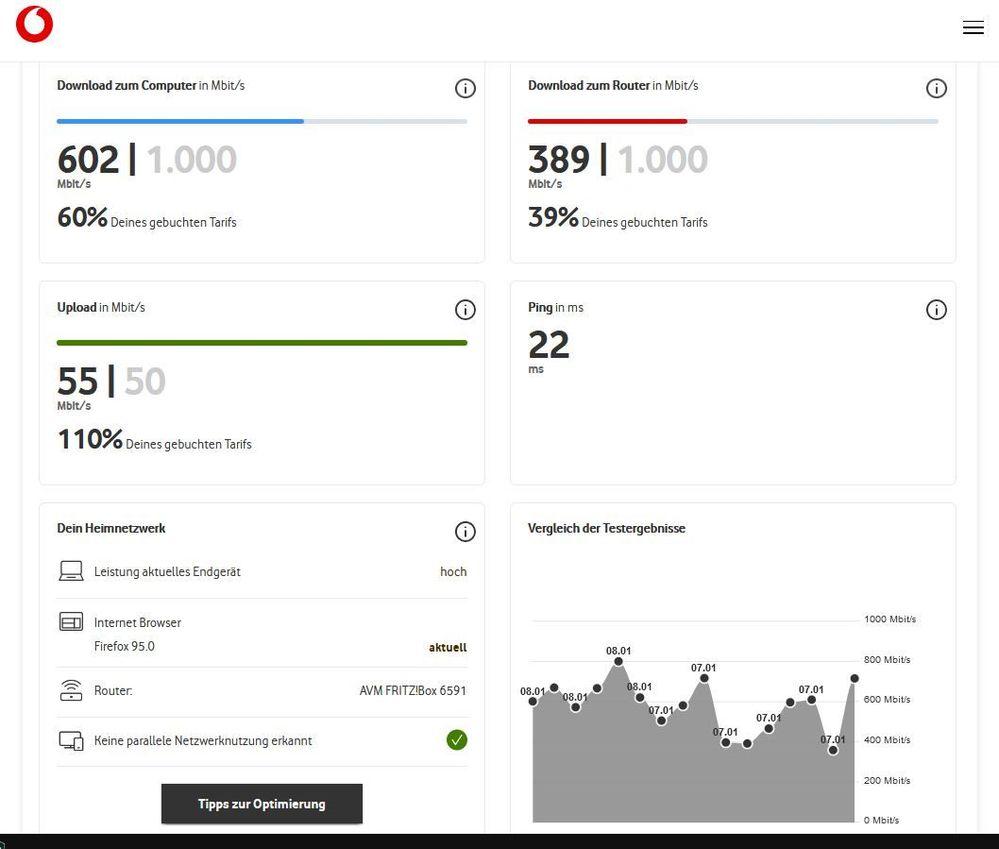This screenshot has width=999, height=849.
Task: Show info icon for Ping card
Action: coord(936,310)
